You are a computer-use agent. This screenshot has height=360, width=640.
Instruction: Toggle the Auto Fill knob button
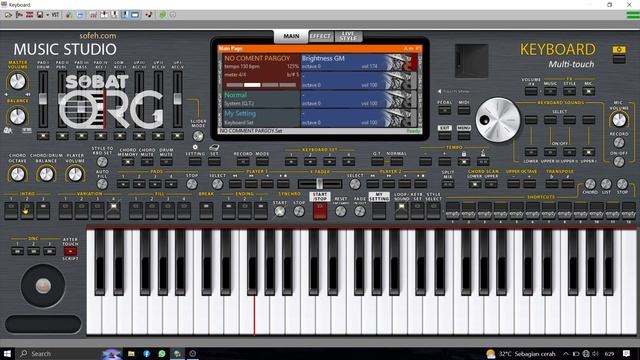pyautogui.click(x=102, y=184)
